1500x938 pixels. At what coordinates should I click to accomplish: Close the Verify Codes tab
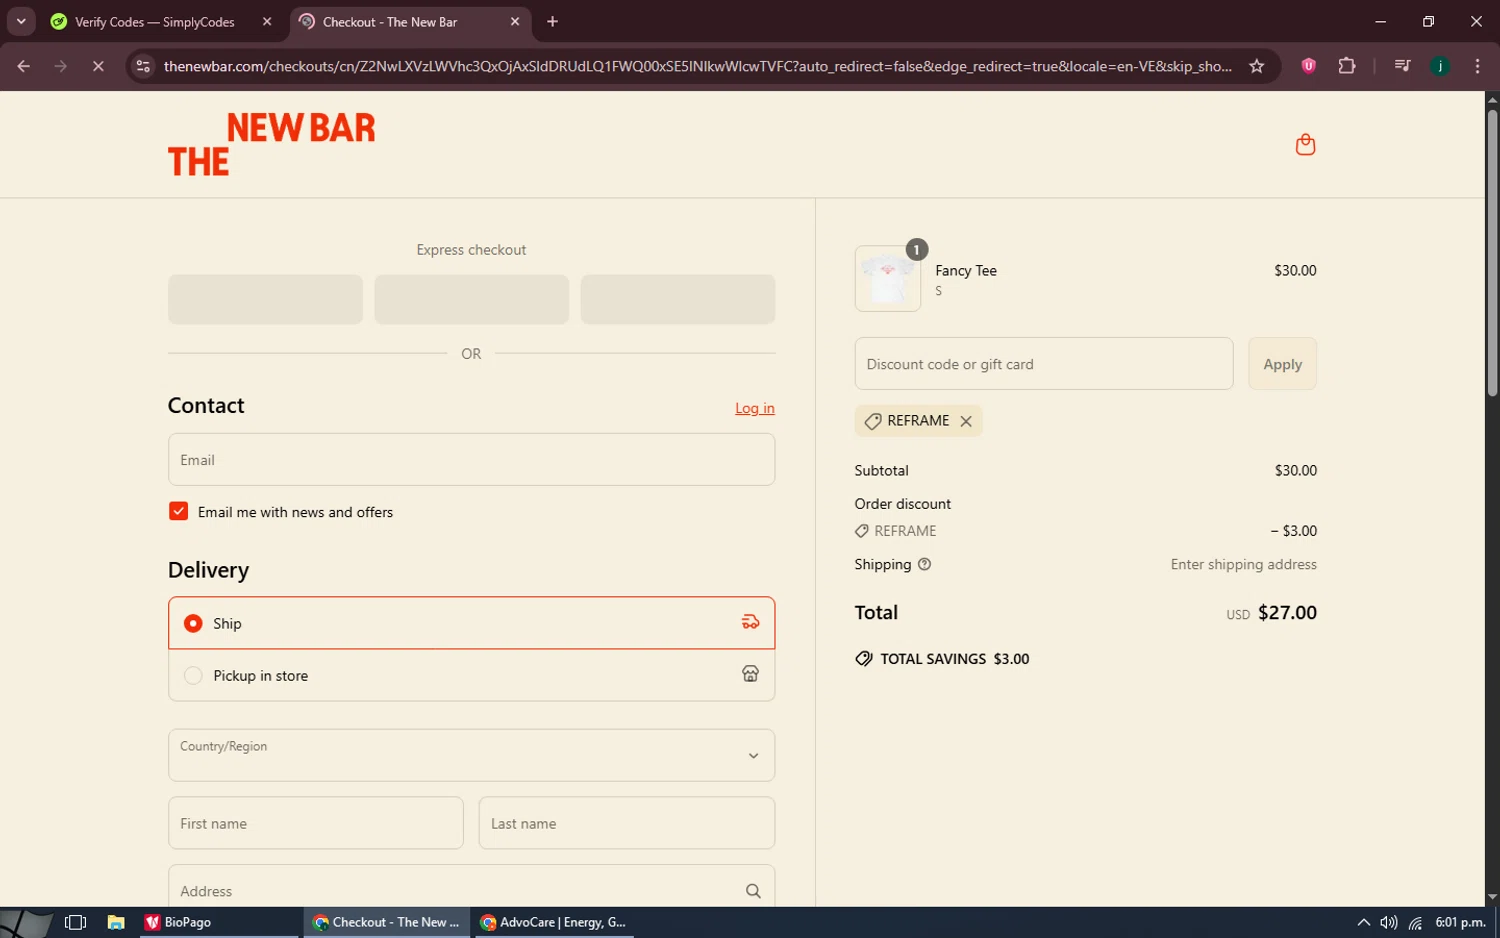click(x=267, y=21)
